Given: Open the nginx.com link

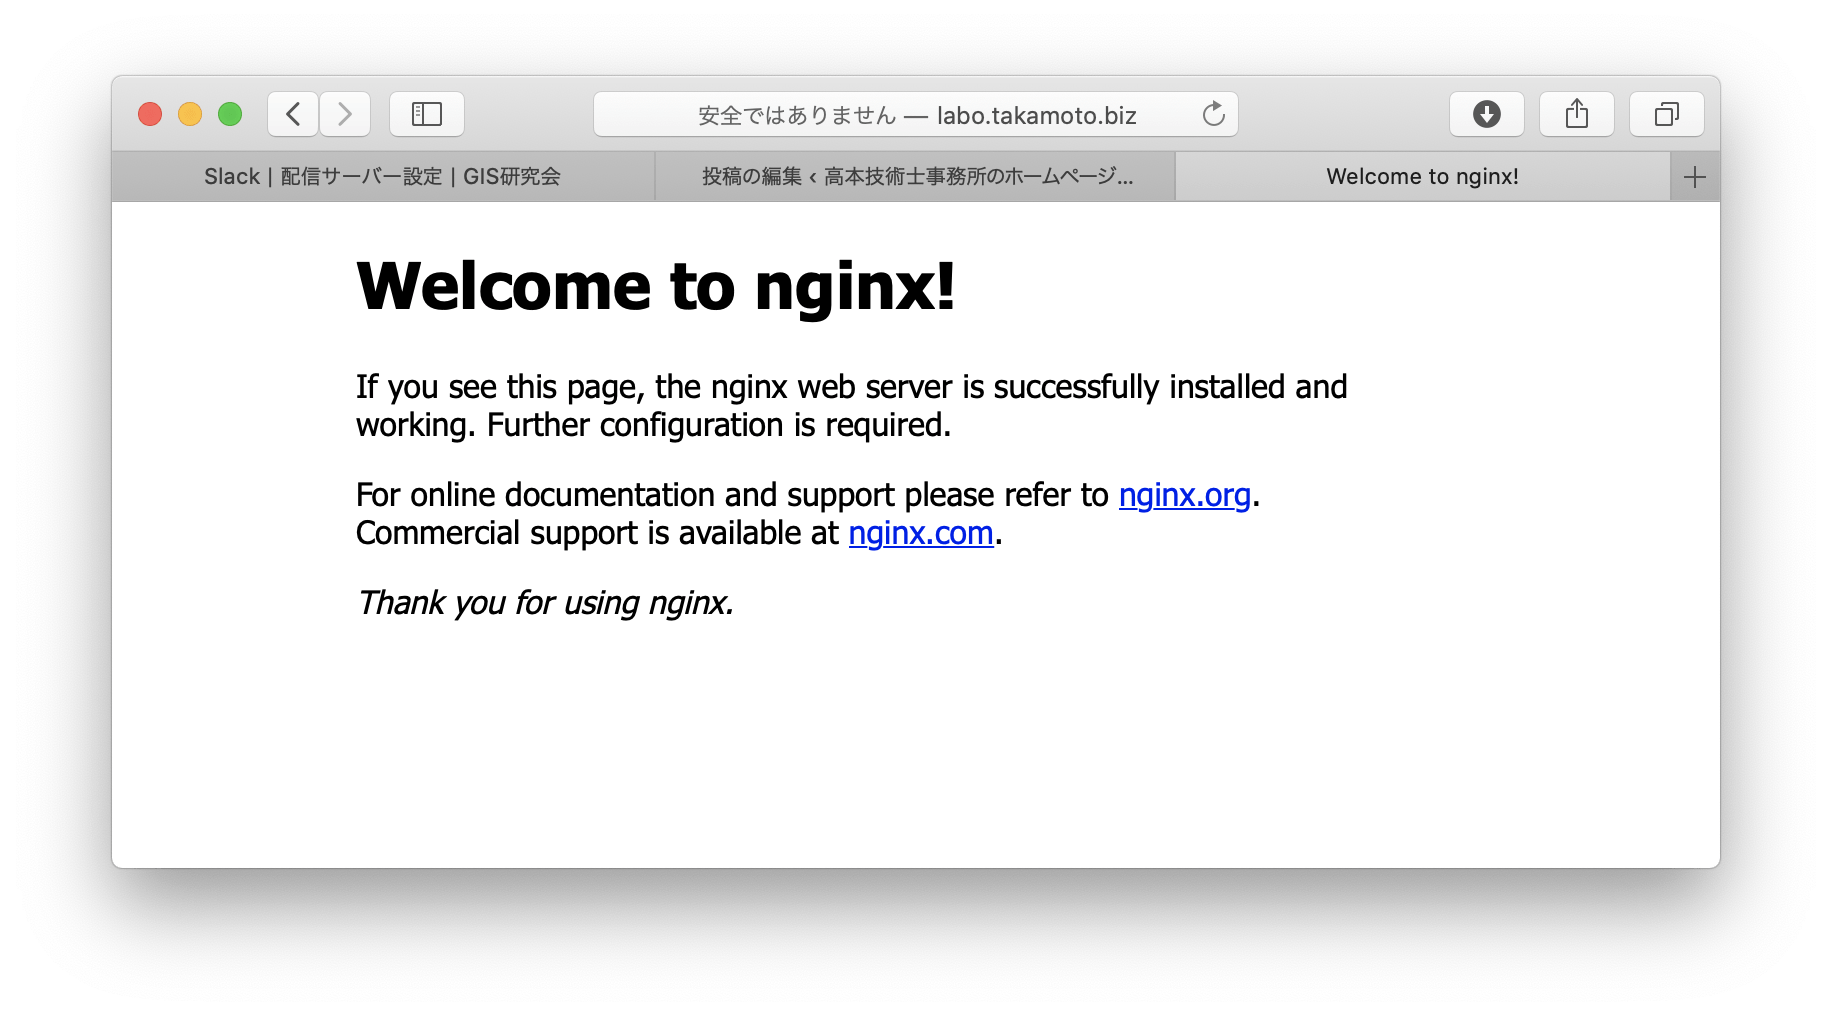Looking at the screenshot, I should click(921, 533).
